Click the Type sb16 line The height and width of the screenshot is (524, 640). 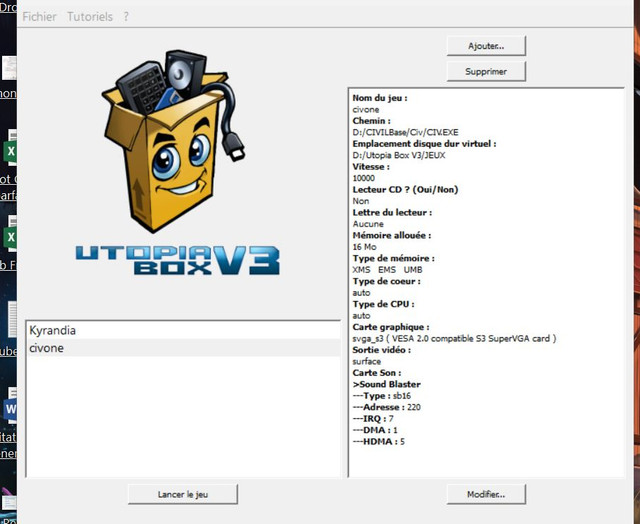coord(382,395)
